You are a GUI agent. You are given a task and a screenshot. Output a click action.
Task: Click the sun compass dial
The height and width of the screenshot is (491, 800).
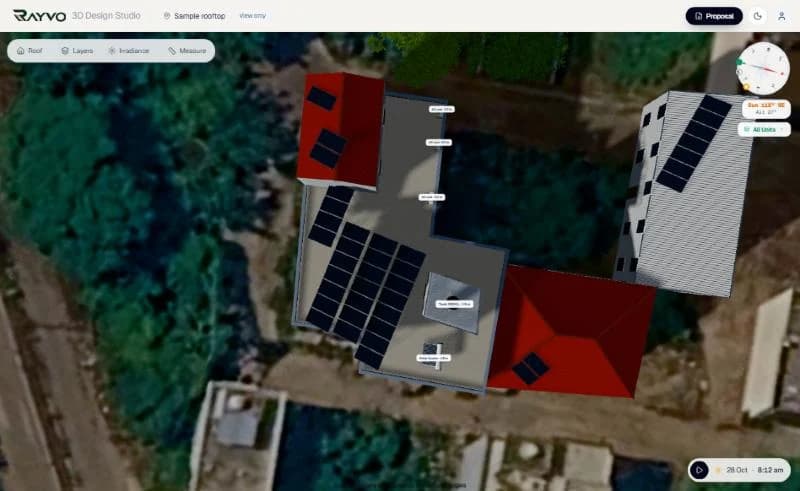763,68
